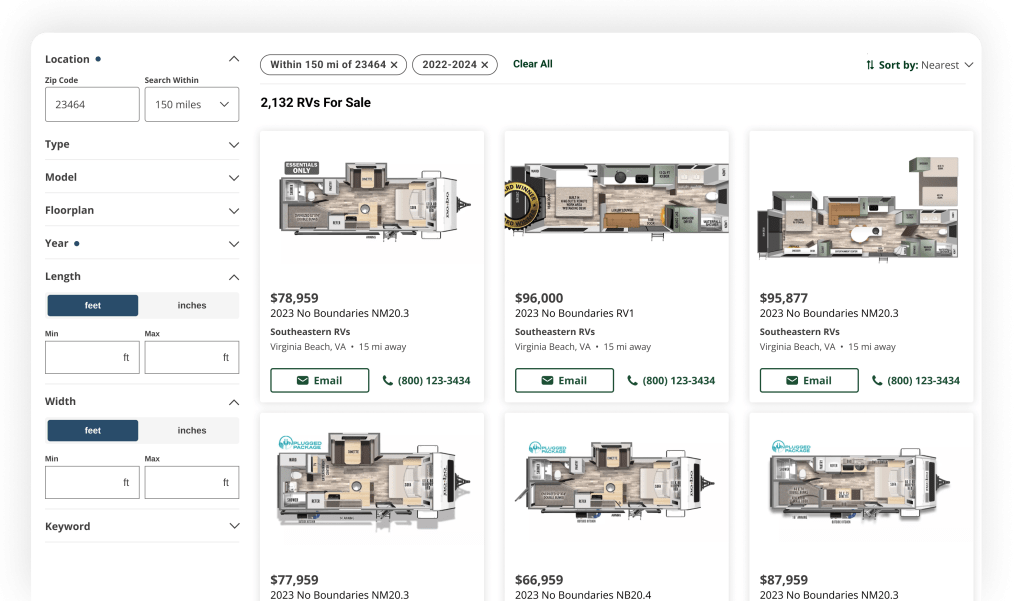
Task: Remove the 'Within 150 mi of 23464' filter chip
Action: 394,65
